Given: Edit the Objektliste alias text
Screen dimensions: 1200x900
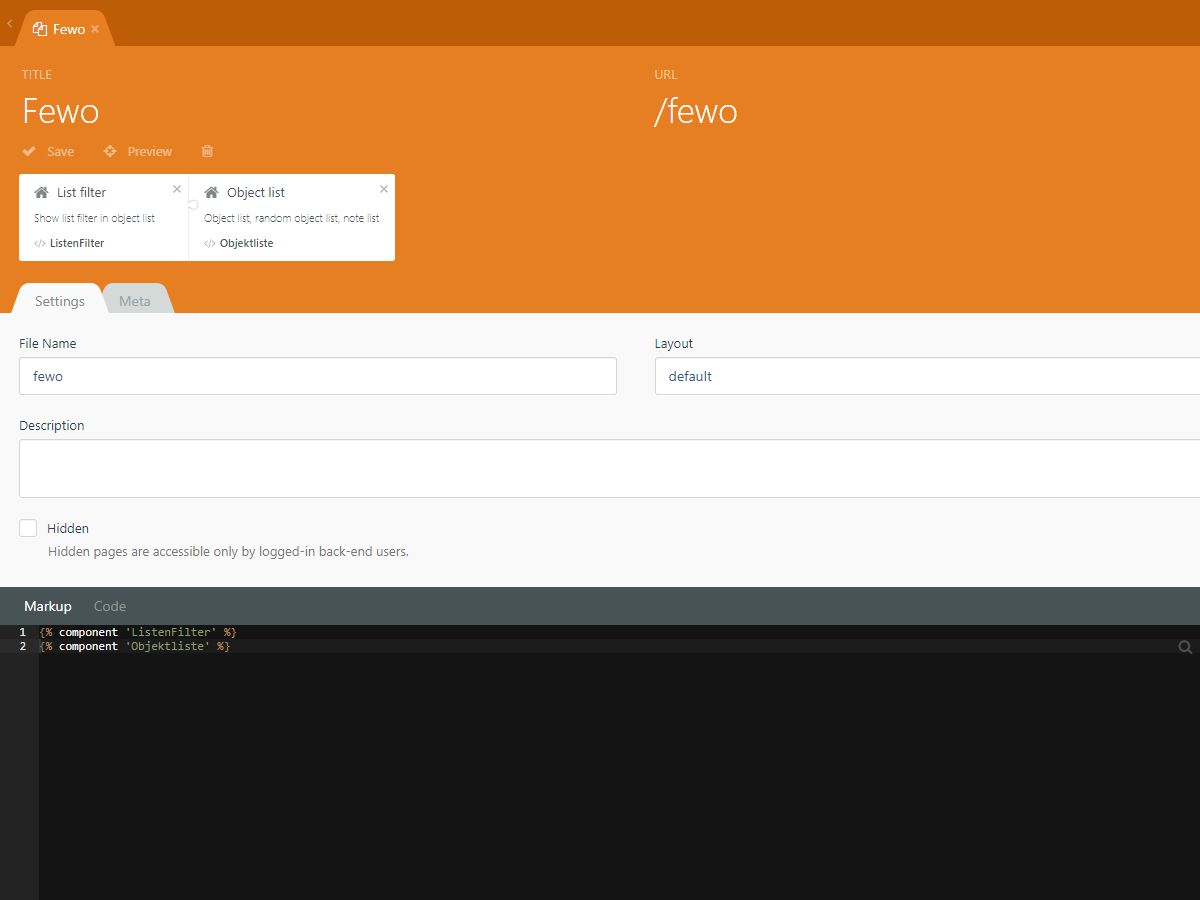Looking at the screenshot, I should coord(247,243).
